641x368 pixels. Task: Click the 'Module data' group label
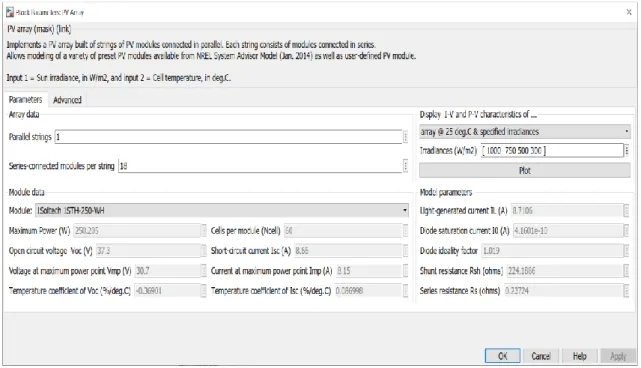(27, 192)
